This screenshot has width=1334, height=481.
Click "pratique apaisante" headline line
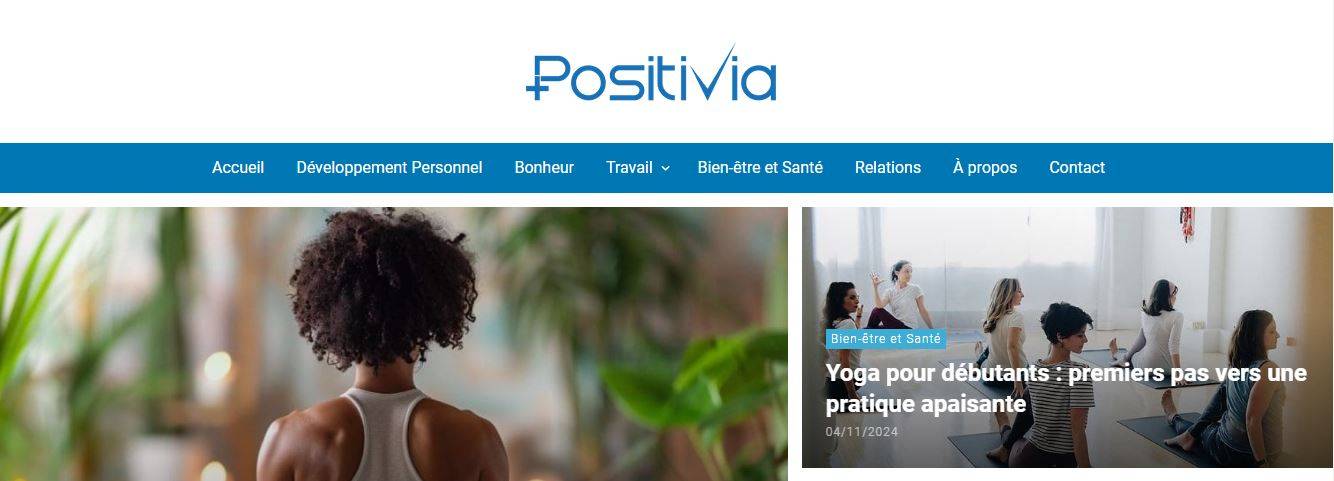coord(926,404)
